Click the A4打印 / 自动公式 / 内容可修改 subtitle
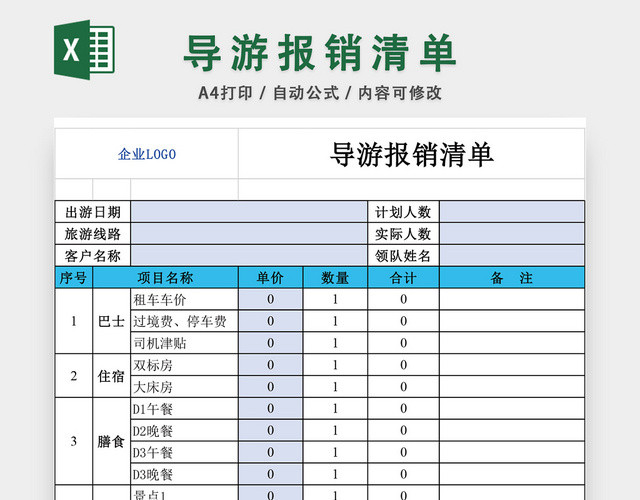The height and width of the screenshot is (500, 640). click(320, 93)
